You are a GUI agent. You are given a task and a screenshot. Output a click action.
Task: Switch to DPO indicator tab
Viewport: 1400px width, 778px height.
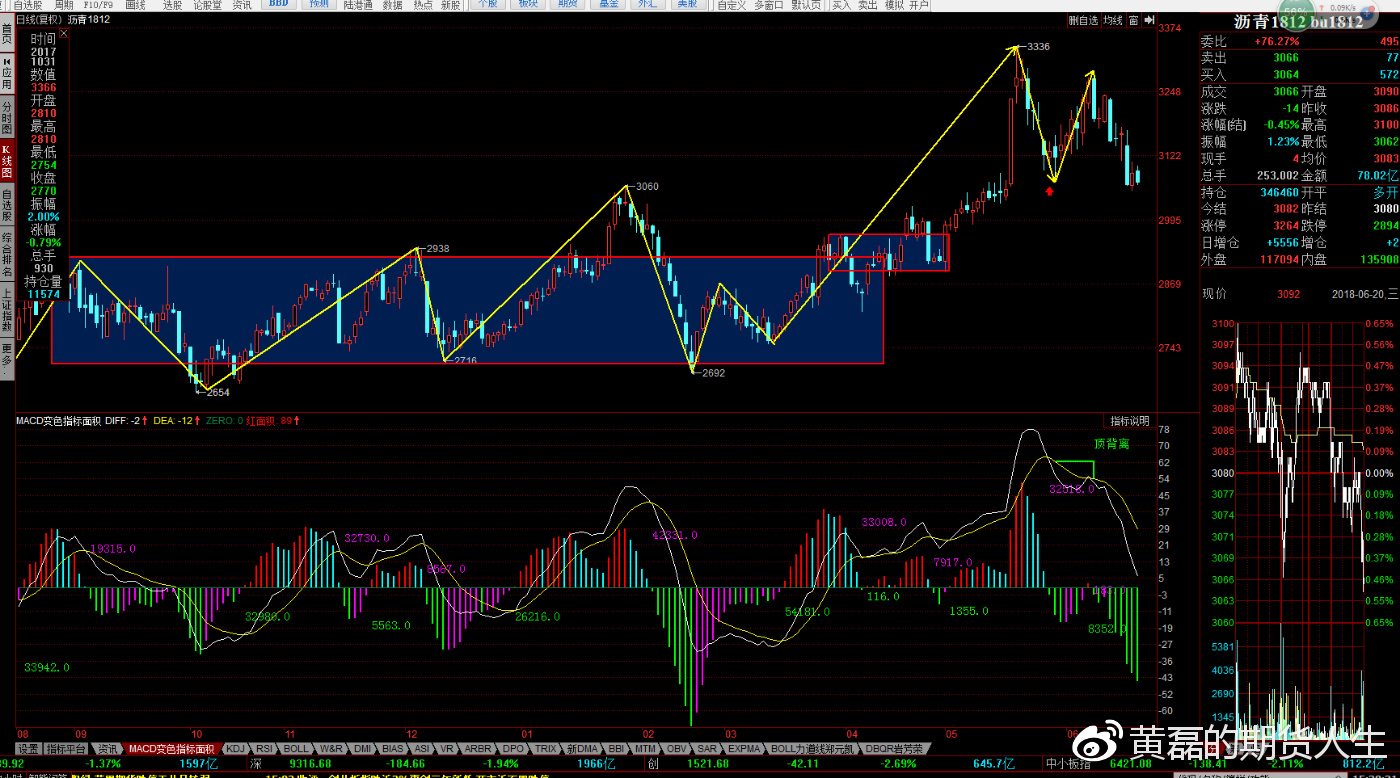(513, 748)
